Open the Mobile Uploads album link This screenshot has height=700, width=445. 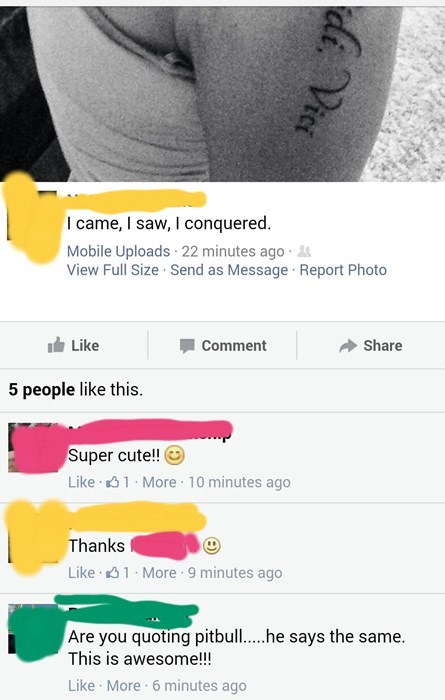click(x=118, y=251)
